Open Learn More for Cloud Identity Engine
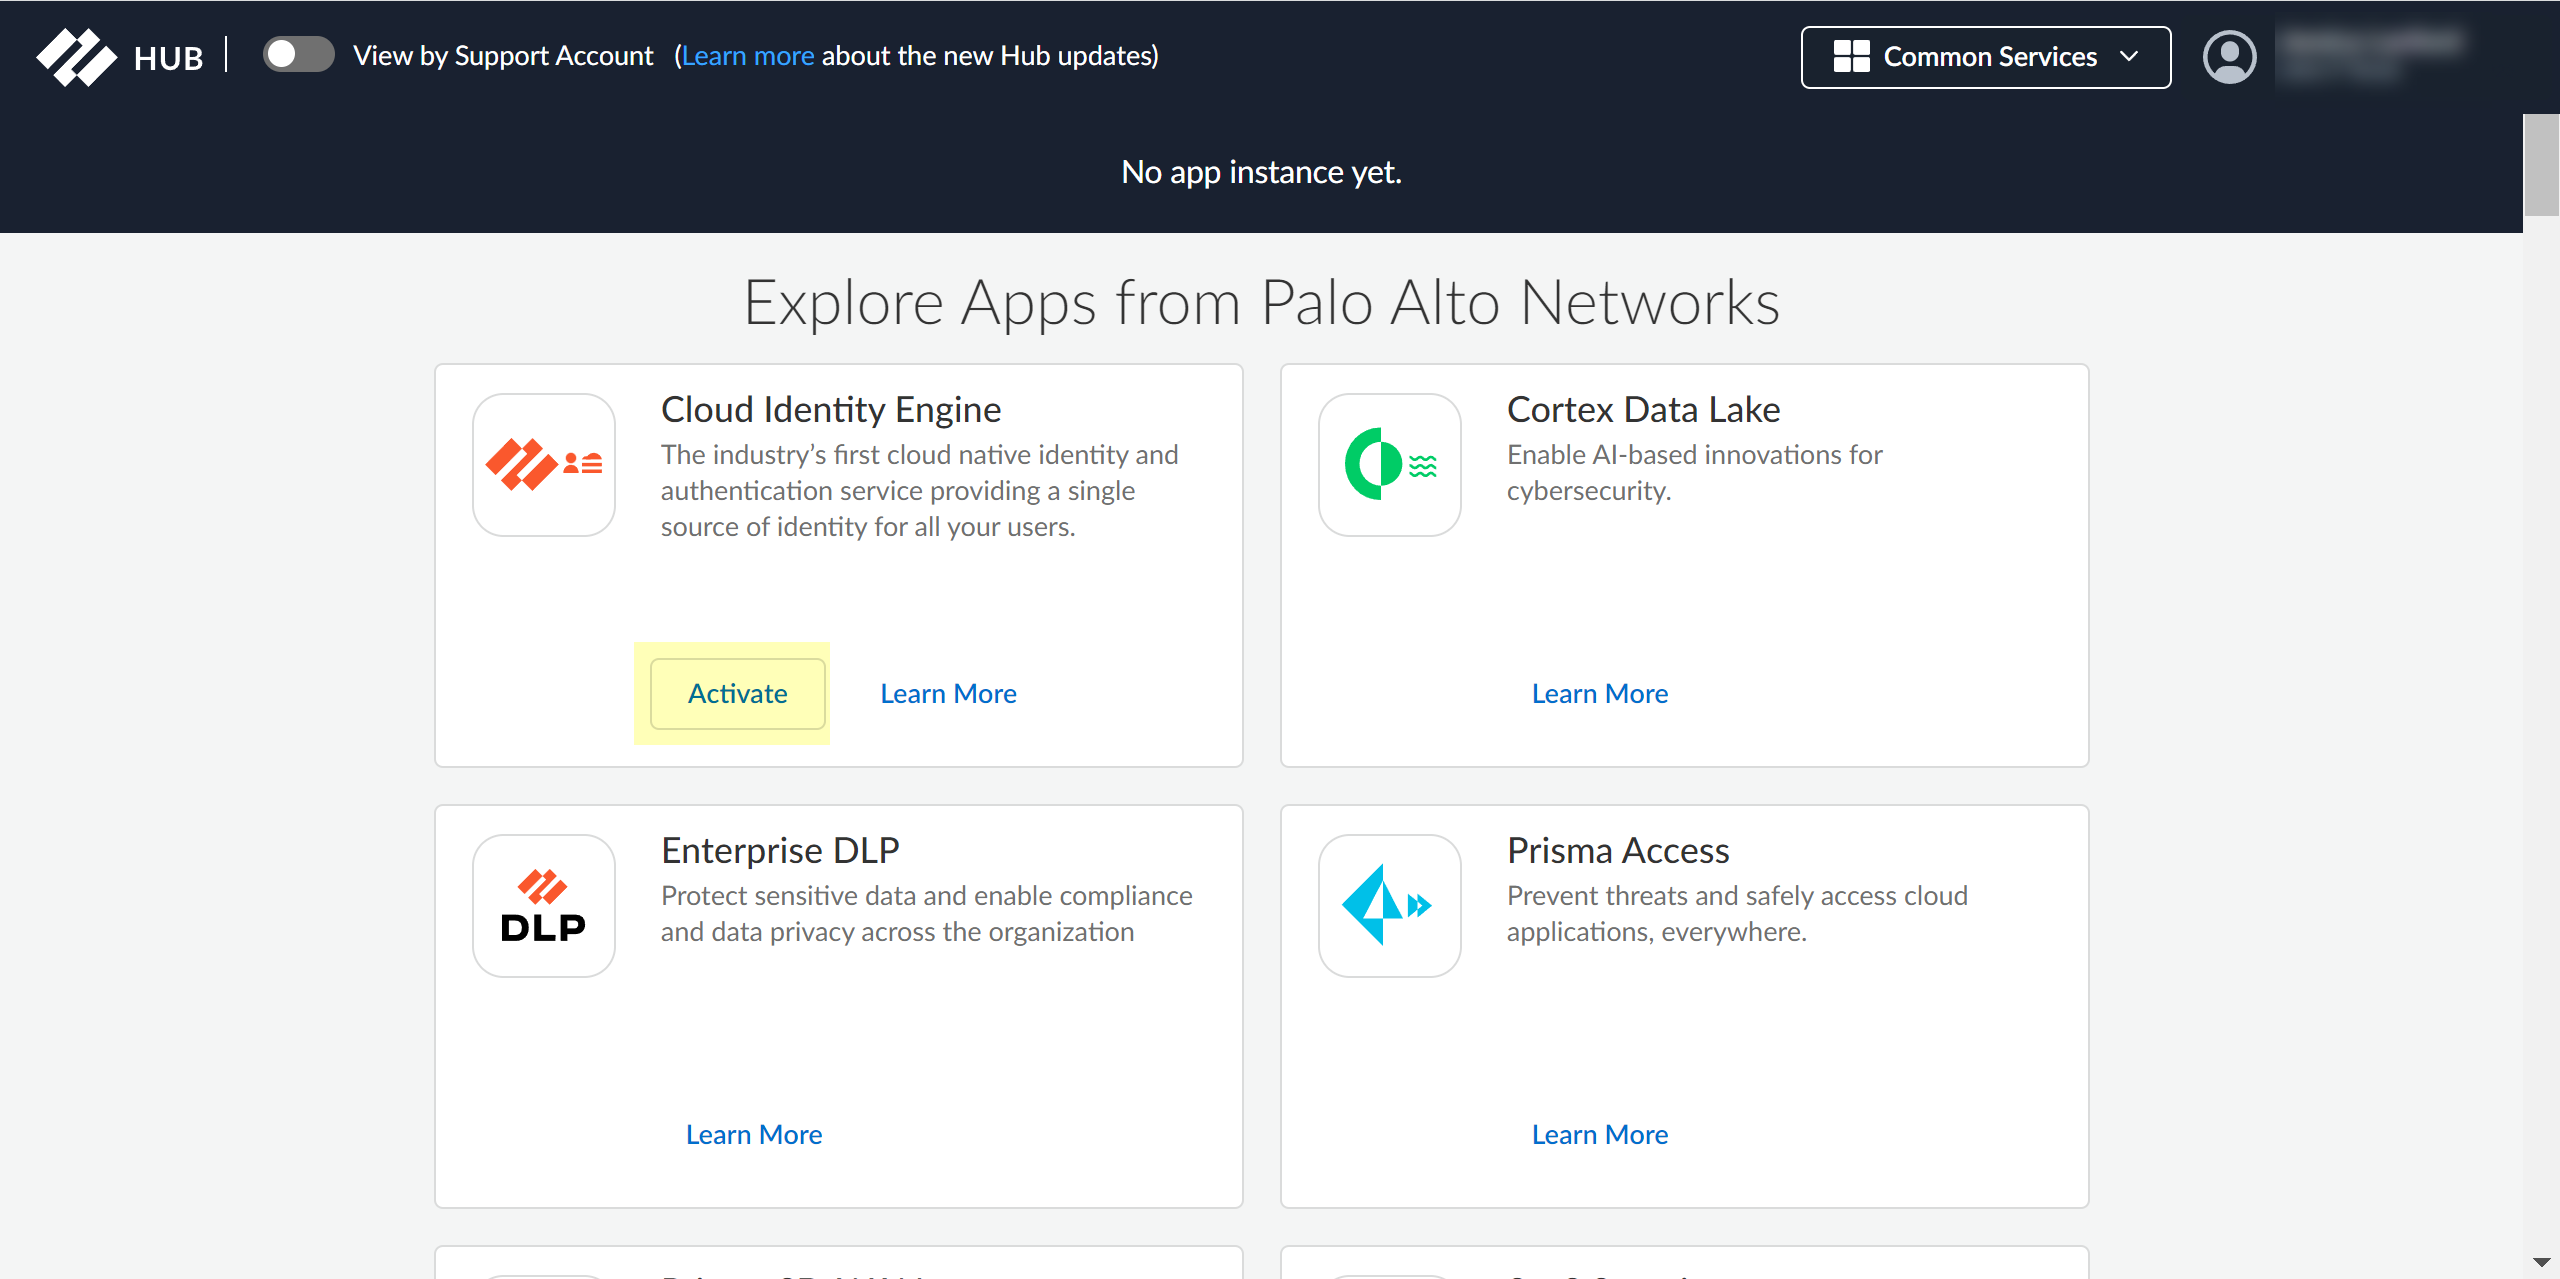Image resolution: width=2560 pixels, height=1279 pixels. (947, 693)
